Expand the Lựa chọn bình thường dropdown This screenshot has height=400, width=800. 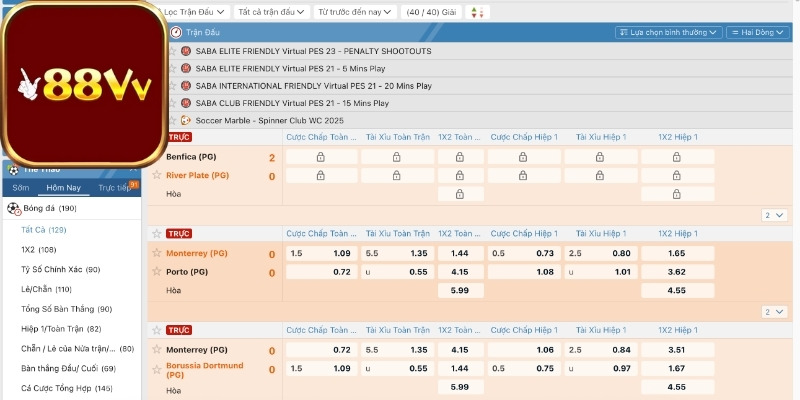(x=668, y=32)
